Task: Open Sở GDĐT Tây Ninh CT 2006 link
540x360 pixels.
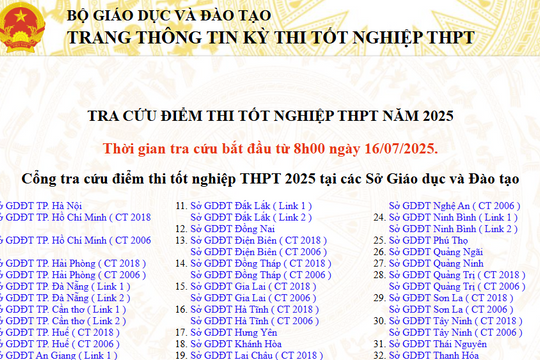Action: coord(456,332)
